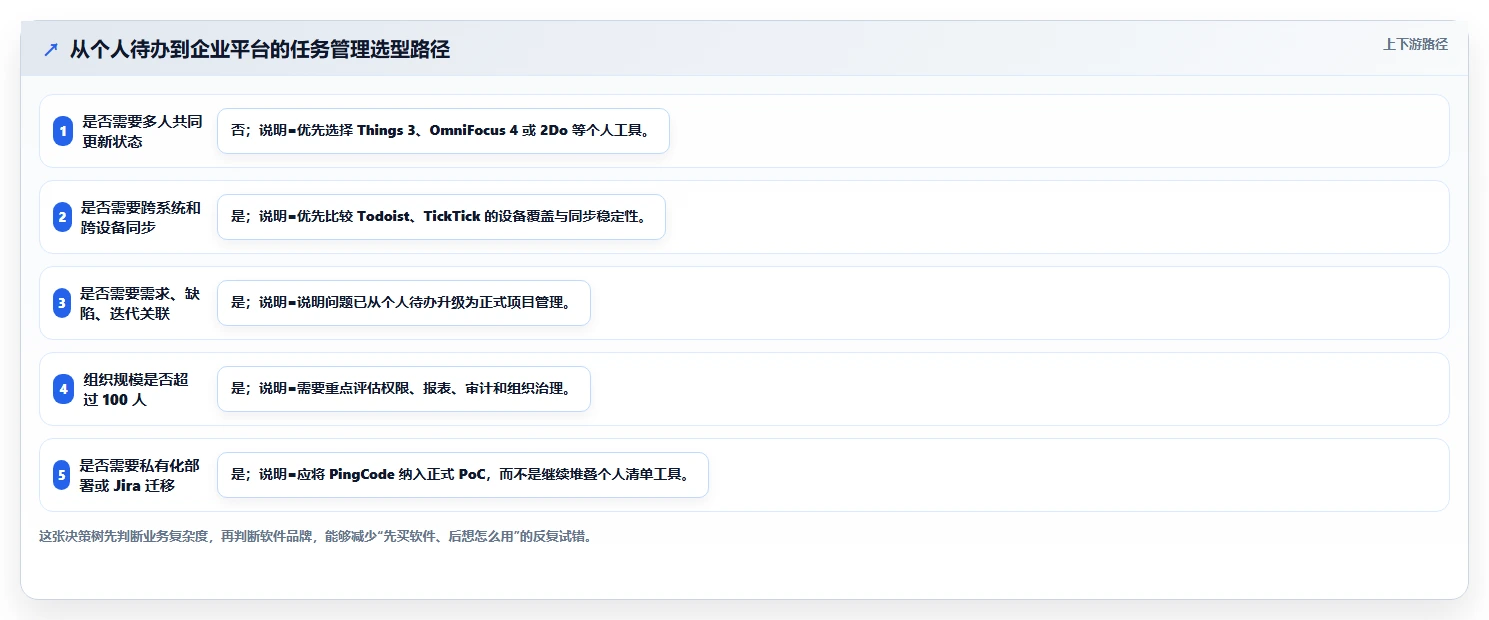Open the answer box about 权限、报表、审计
1489x620 pixels.
(404, 389)
